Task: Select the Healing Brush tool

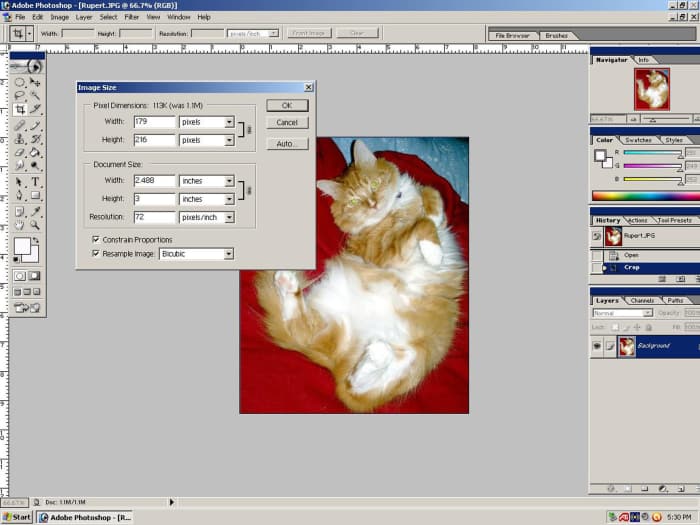Action: pos(20,125)
